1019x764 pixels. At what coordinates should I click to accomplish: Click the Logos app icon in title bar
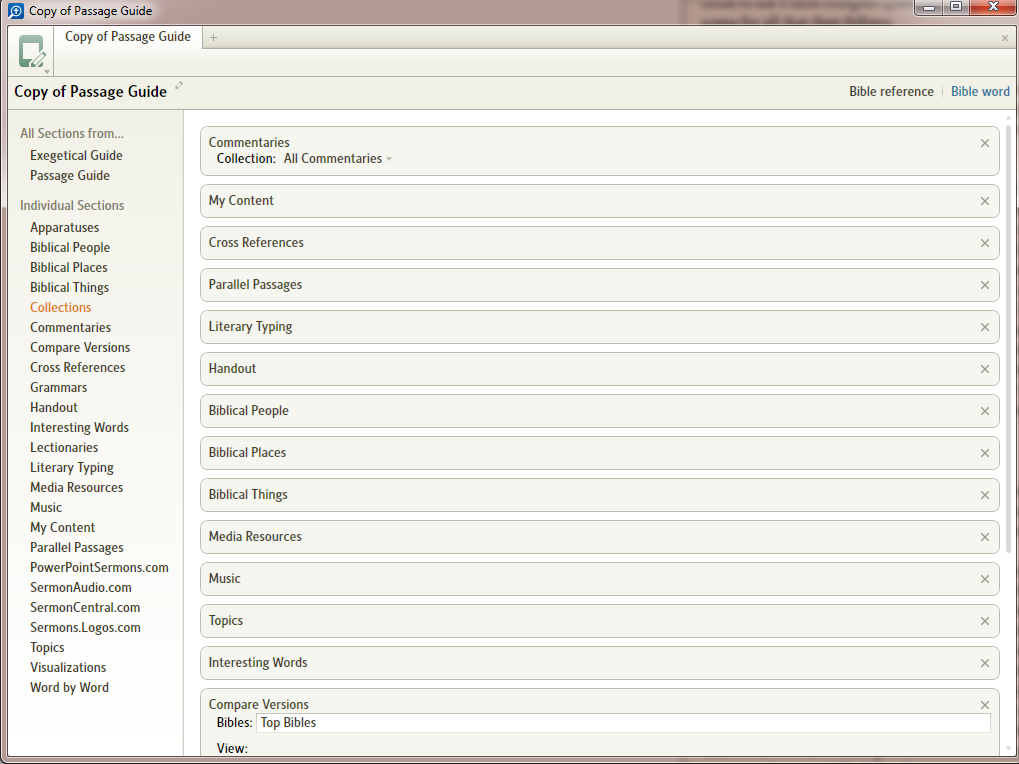(16, 10)
